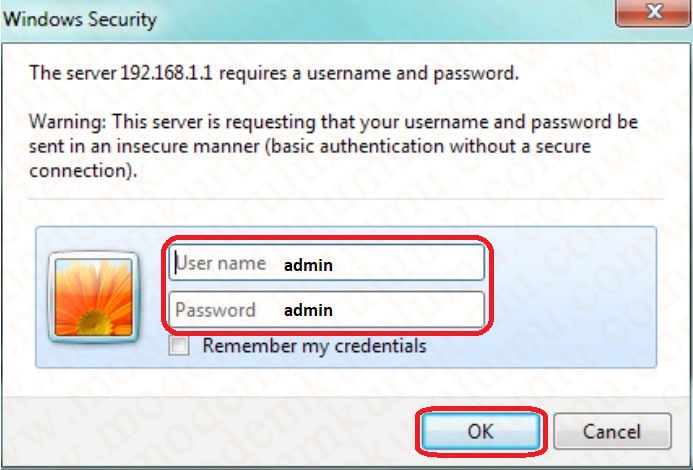The image size is (693, 470).
Task: Dismiss the prompt using Cancel button
Action: click(x=613, y=431)
